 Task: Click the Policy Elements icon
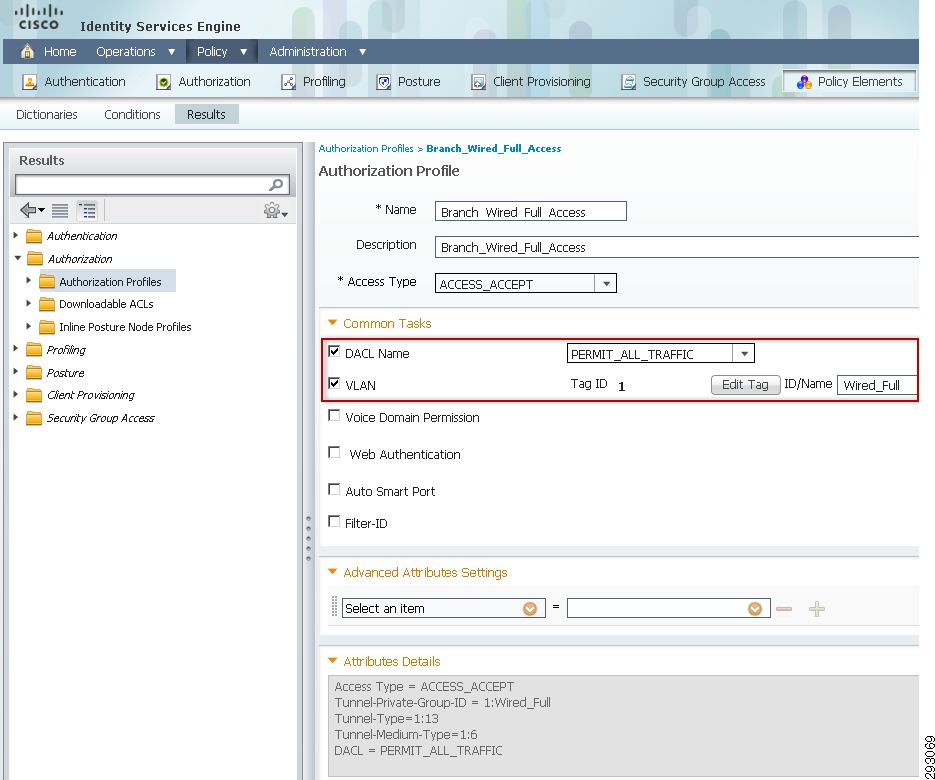click(804, 82)
